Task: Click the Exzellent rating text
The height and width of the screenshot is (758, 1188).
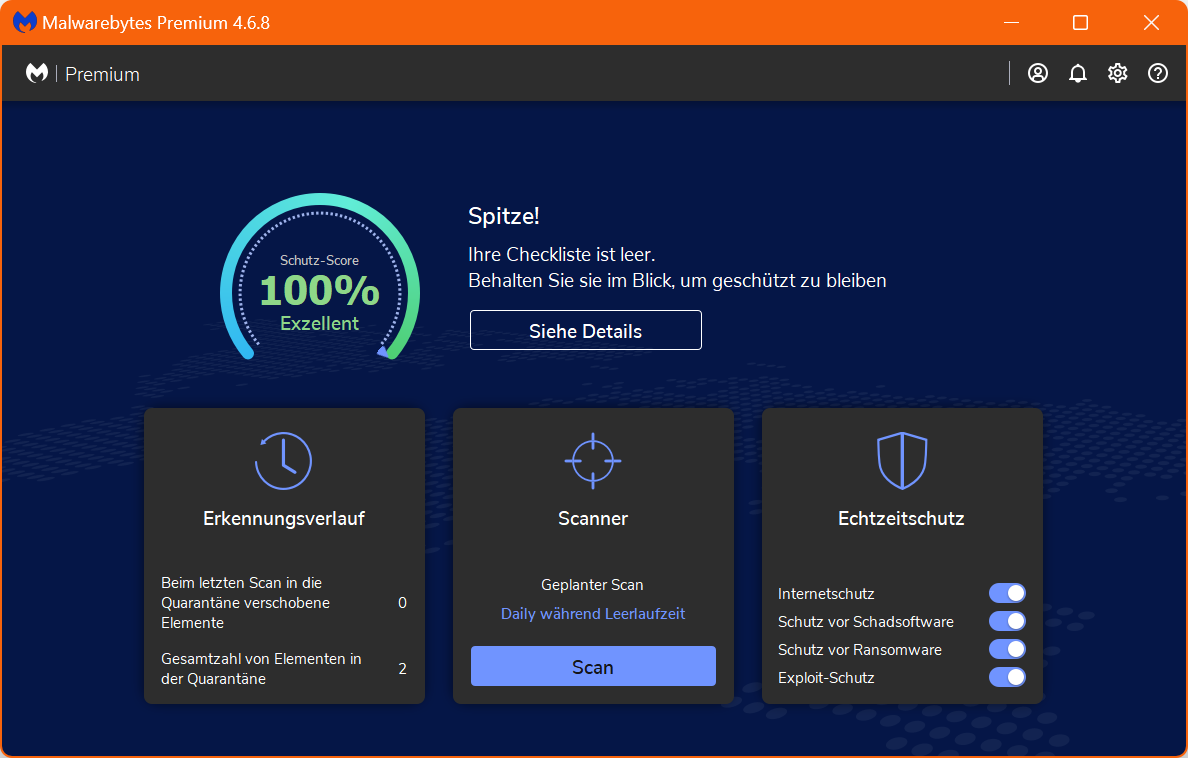Action: click(319, 324)
